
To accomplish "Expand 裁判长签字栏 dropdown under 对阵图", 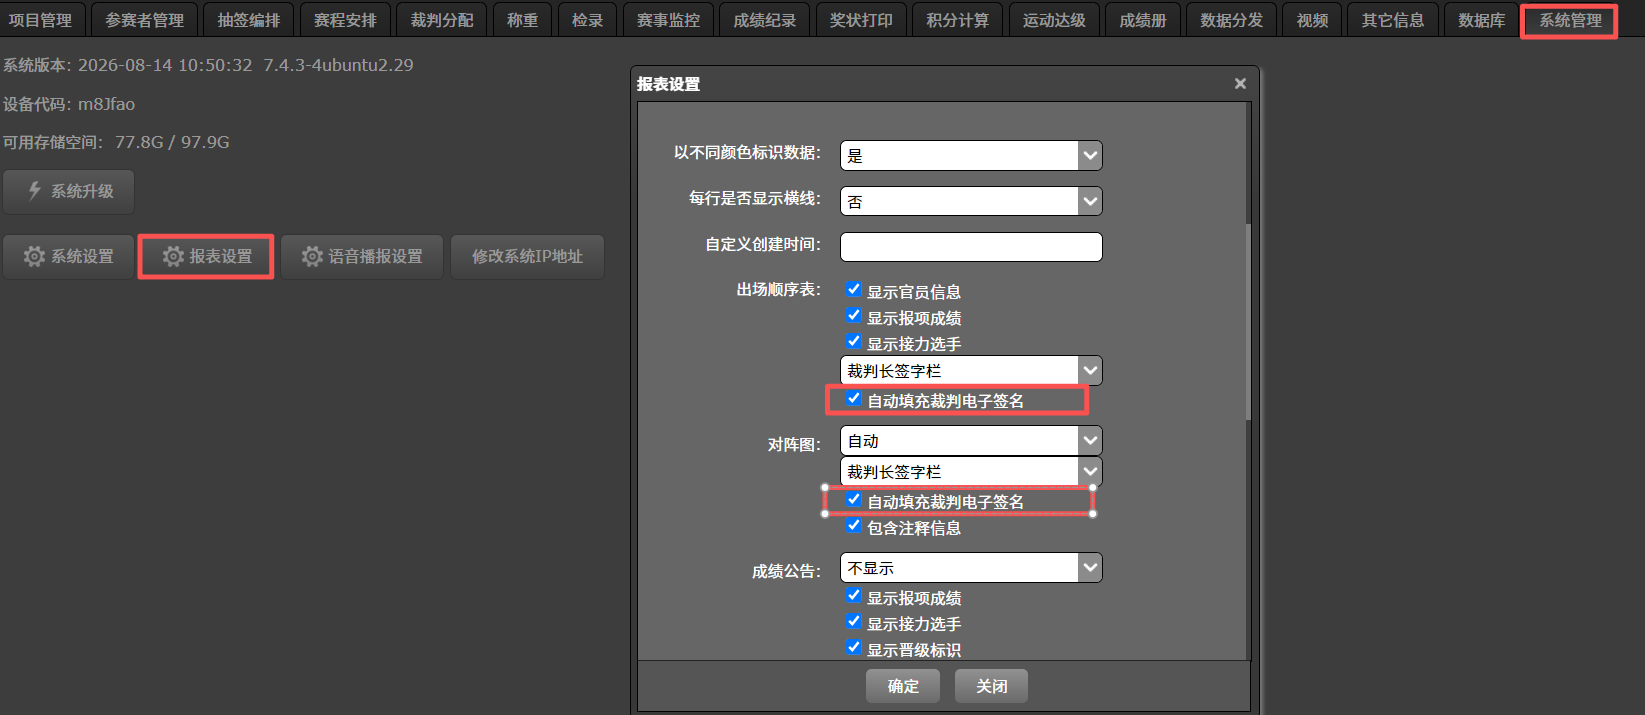I will [x=971, y=471].
